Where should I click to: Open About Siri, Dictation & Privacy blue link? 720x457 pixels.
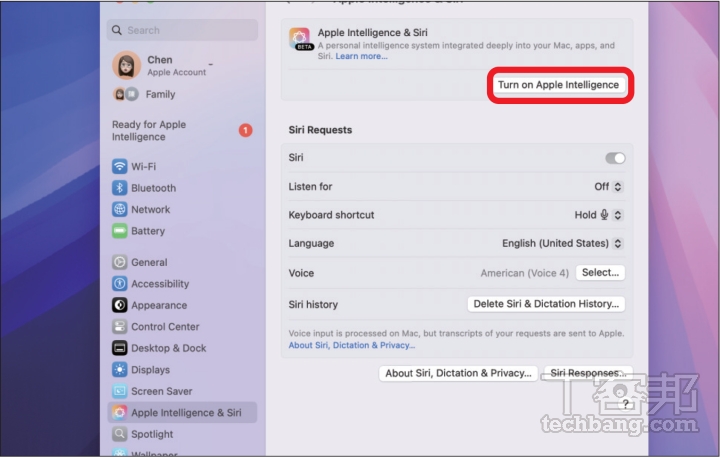pyautogui.click(x=352, y=345)
